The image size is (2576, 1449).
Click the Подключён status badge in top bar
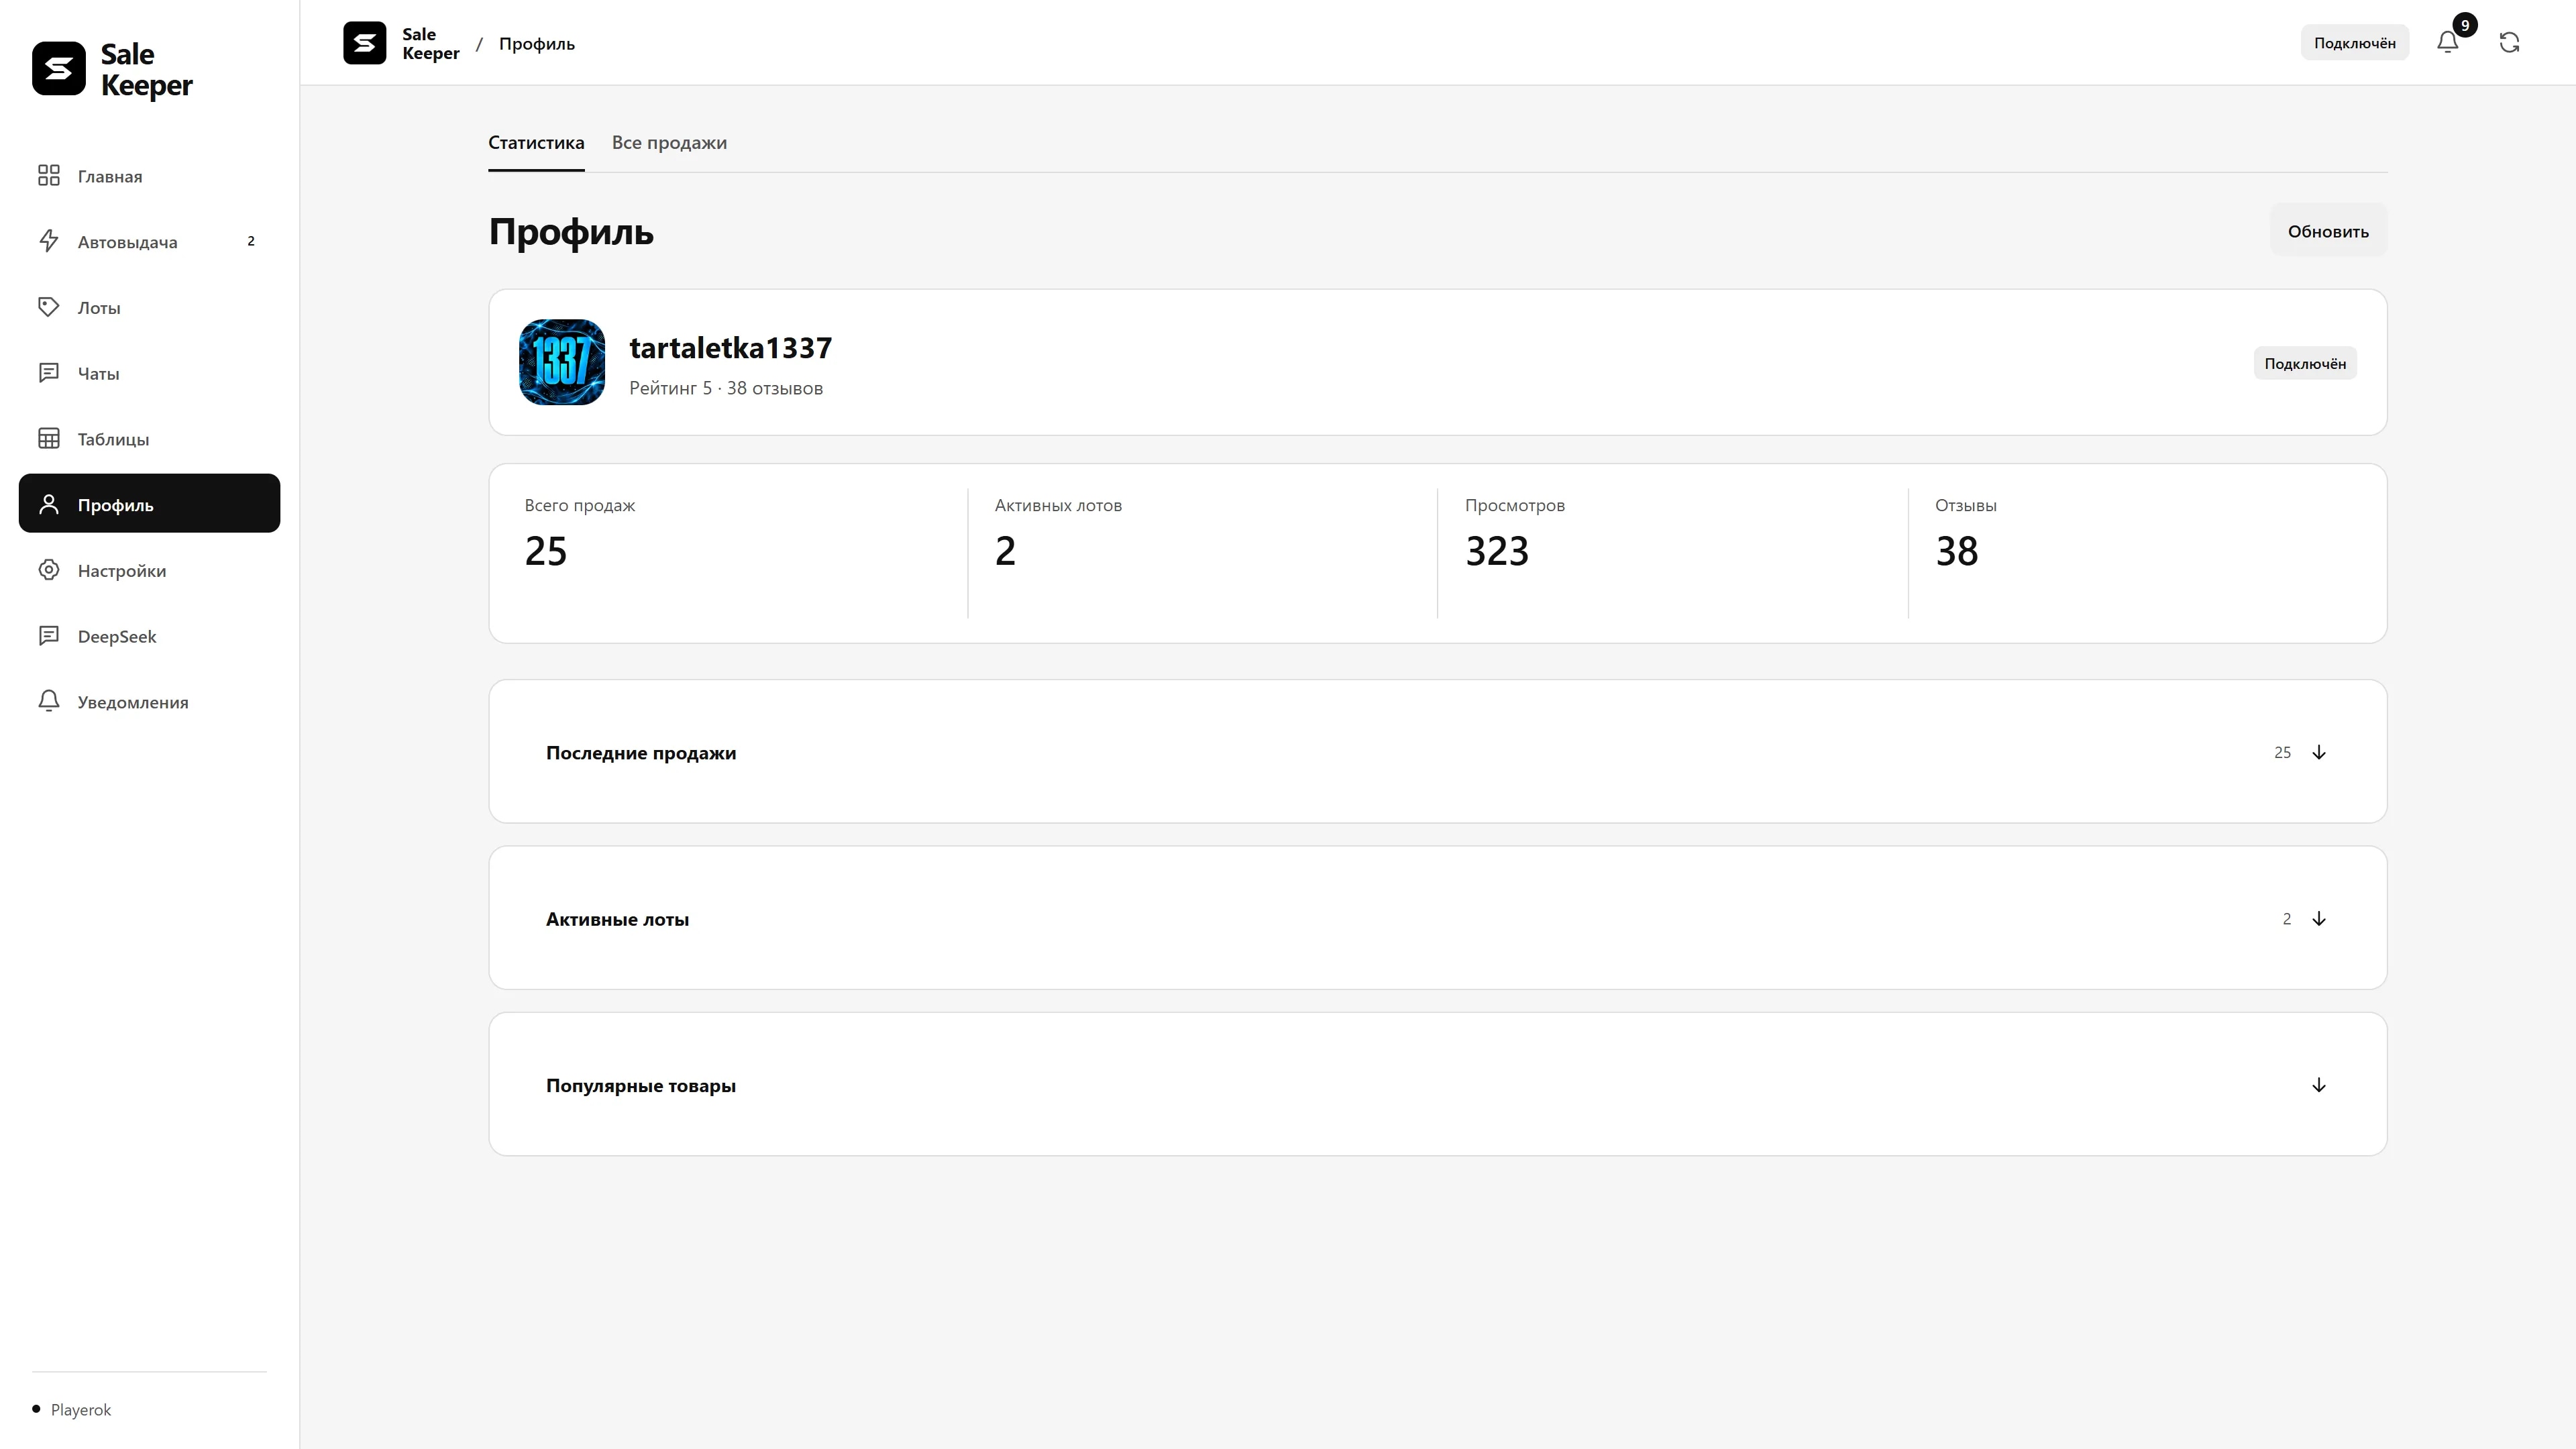coord(2354,43)
